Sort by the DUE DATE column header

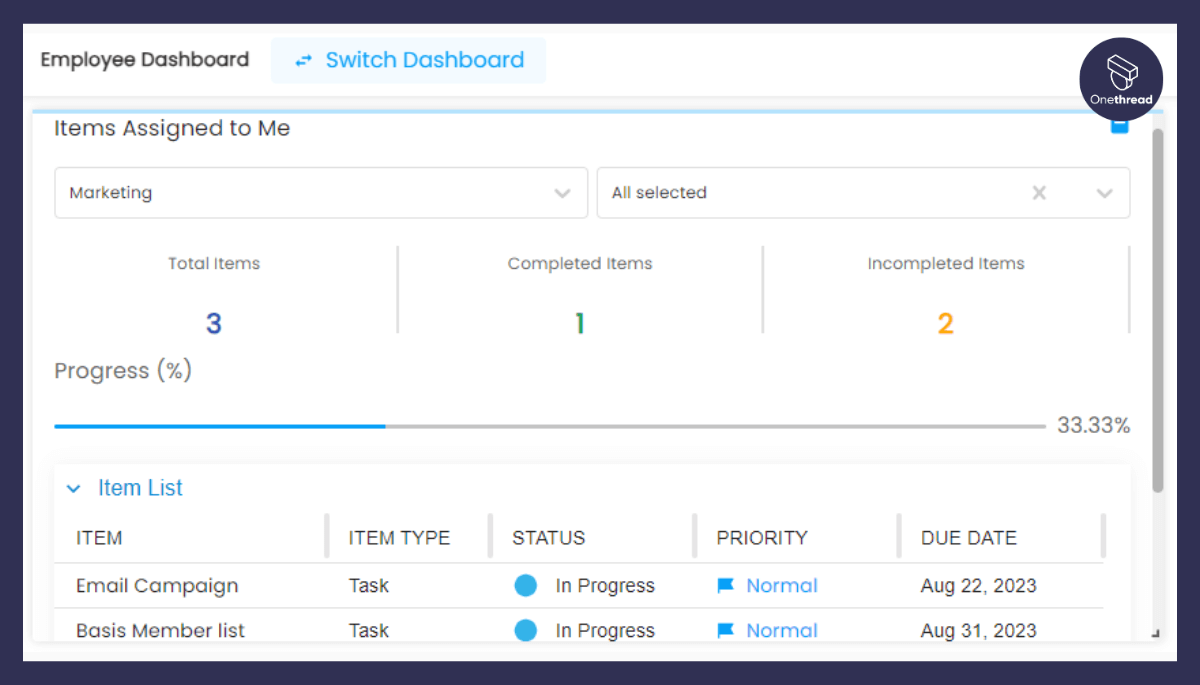968,538
